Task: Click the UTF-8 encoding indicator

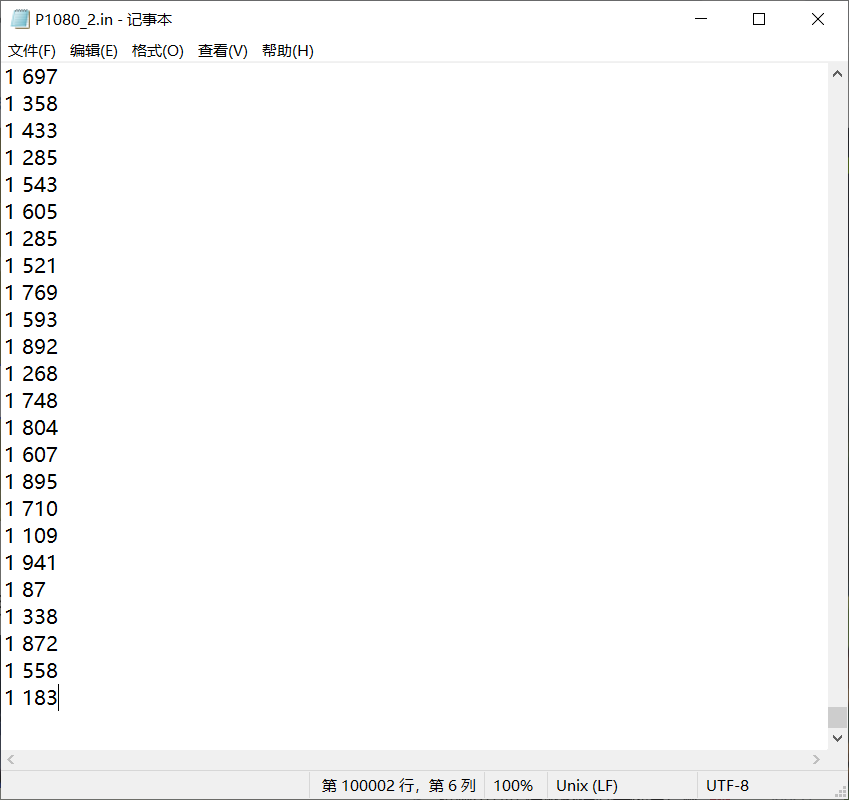Action: [x=727, y=786]
